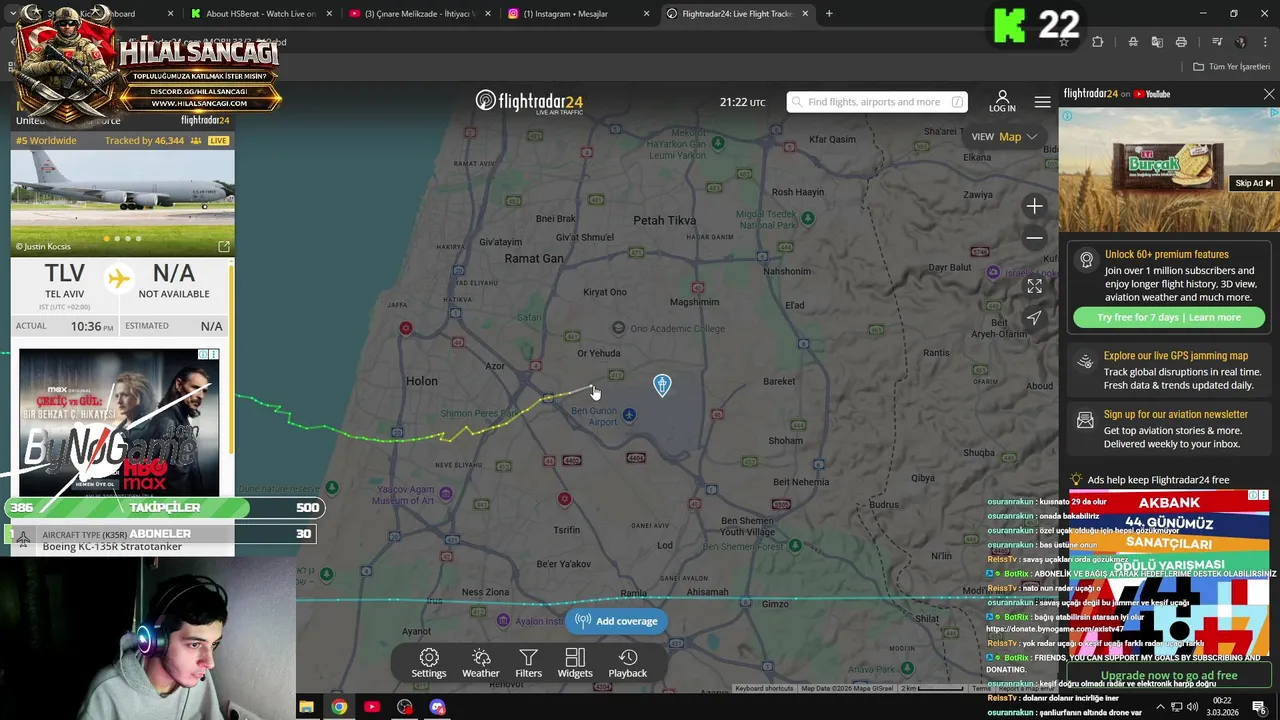Click the taskbar date and time

pos(1222,707)
